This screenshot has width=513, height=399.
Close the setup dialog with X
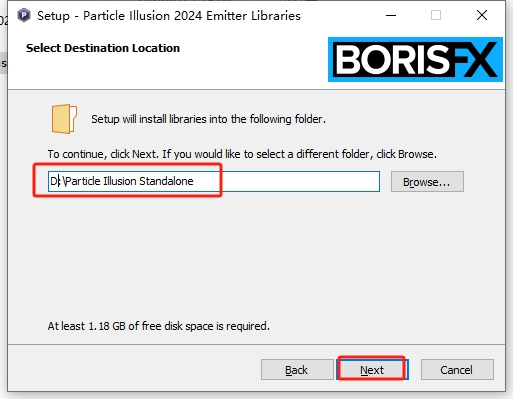[x=482, y=15]
